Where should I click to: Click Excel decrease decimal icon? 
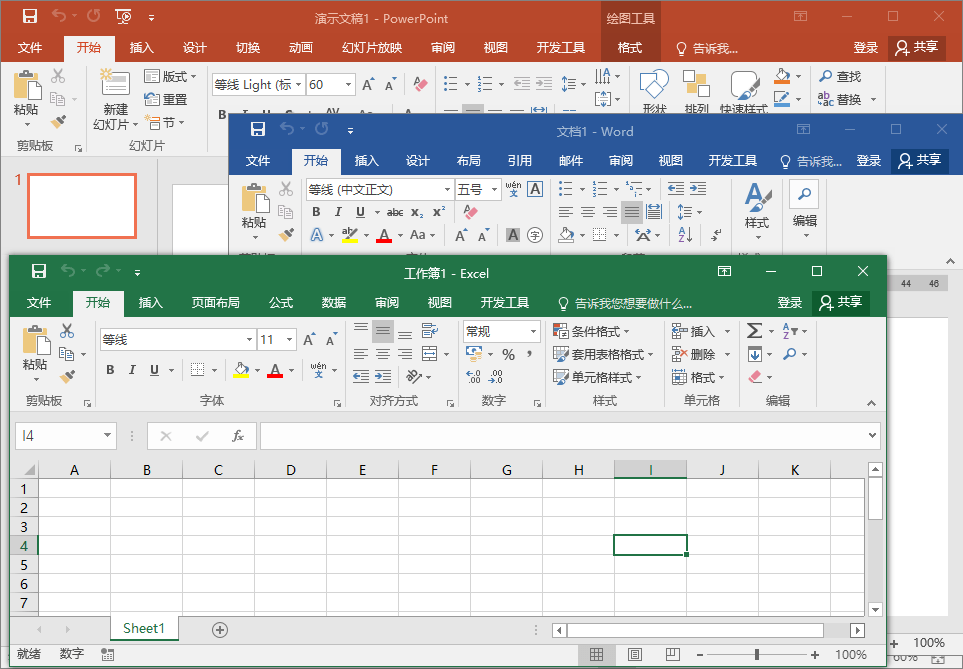(x=495, y=377)
